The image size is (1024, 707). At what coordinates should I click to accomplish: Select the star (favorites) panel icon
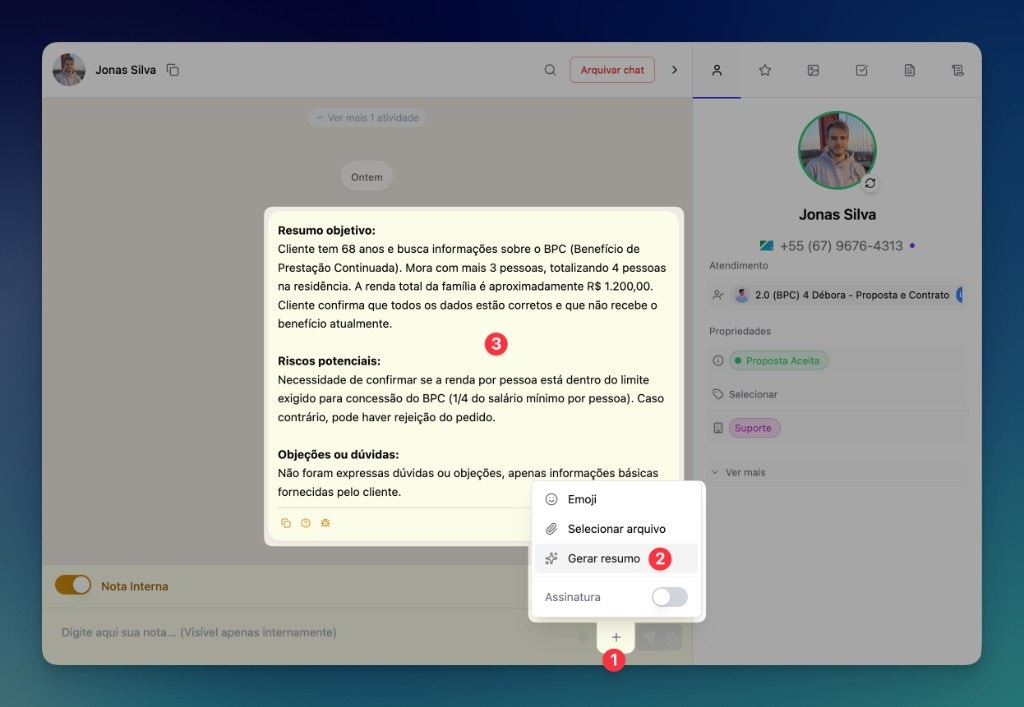764,70
